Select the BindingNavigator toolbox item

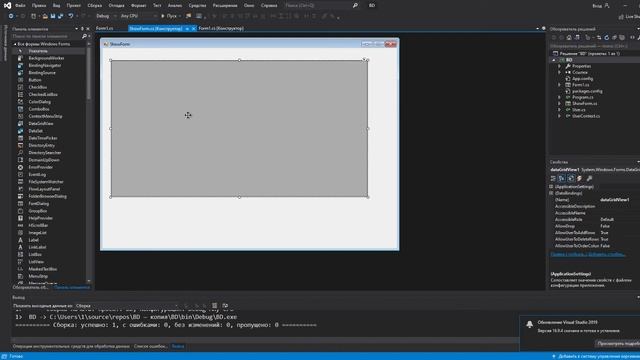(x=44, y=65)
